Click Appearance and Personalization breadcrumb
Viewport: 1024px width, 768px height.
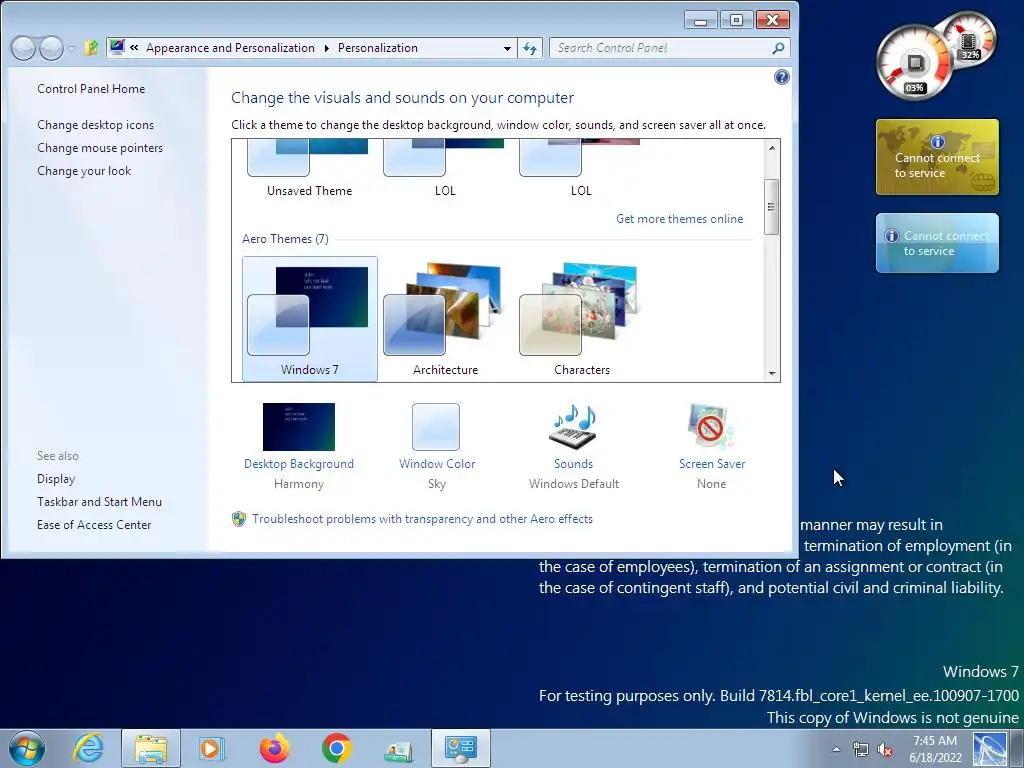coord(230,48)
